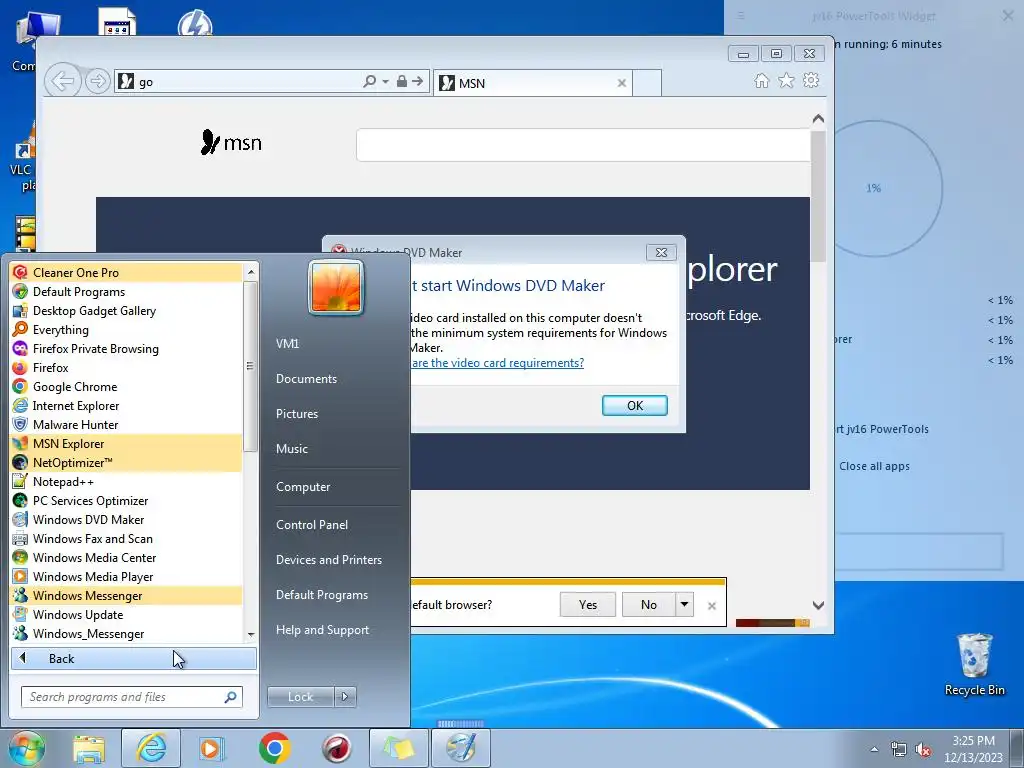Viewport: 1024px width, 768px height.
Task: Click Back to leave All Programs
Action: (x=134, y=658)
